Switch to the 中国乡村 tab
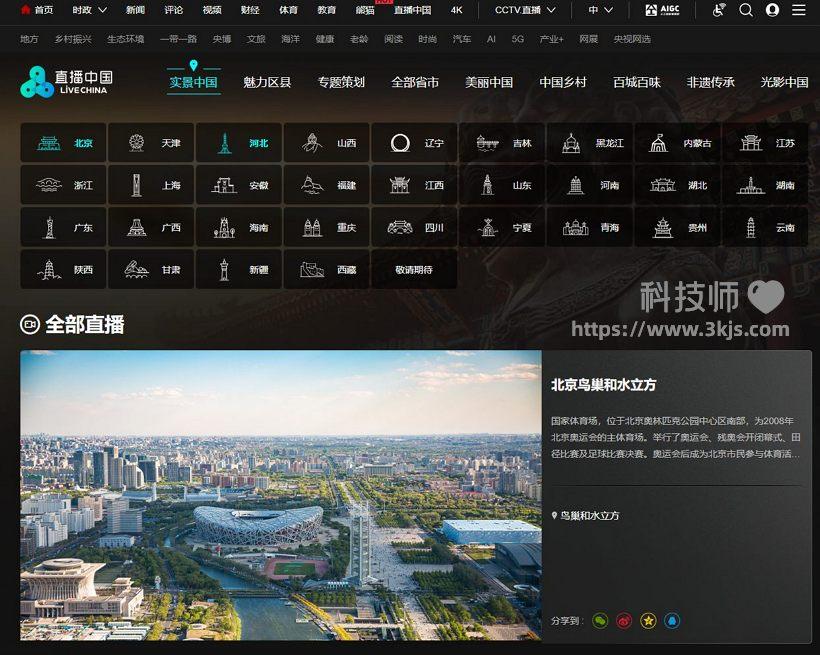This screenshot has height=655, width=820. (563, 82)
